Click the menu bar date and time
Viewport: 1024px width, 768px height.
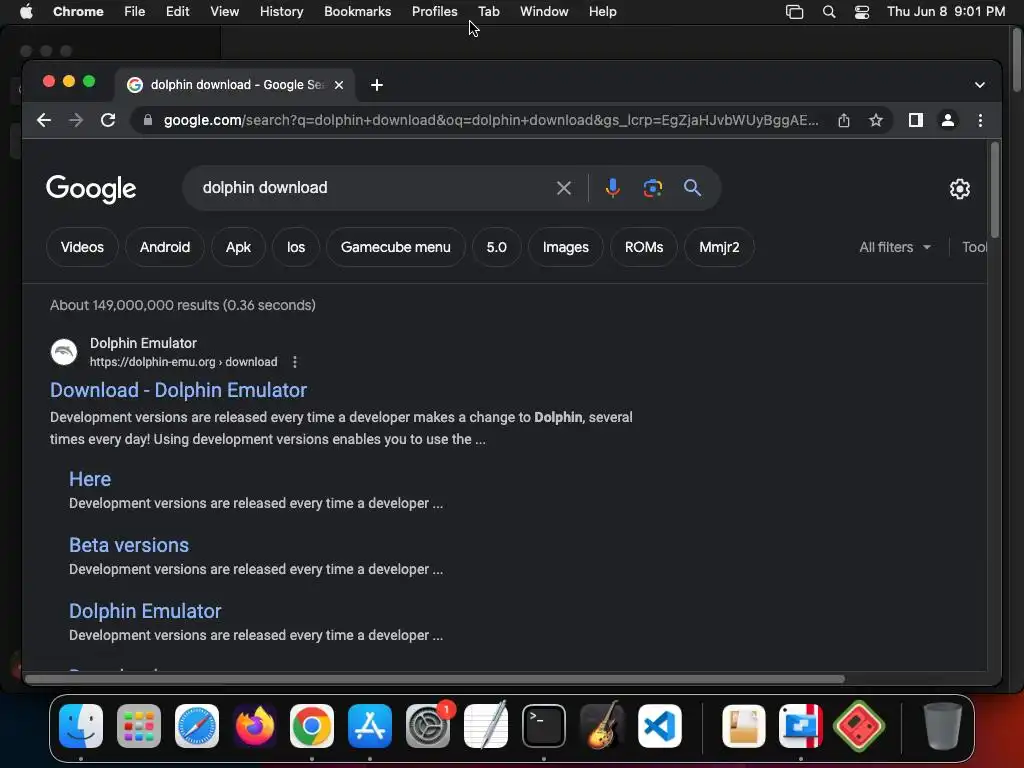946,12
